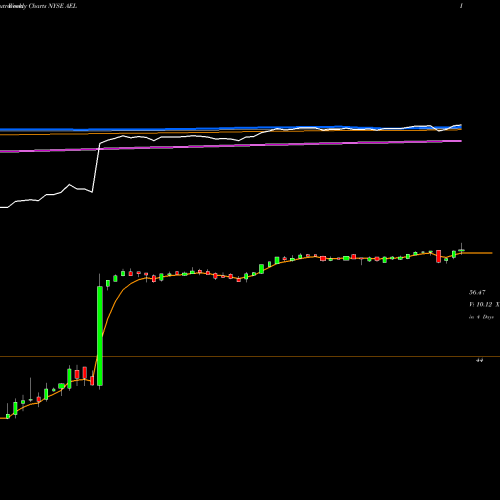Select the thick blue moving average line
Viewport: 500px width, 500px height.
point(231,128)
